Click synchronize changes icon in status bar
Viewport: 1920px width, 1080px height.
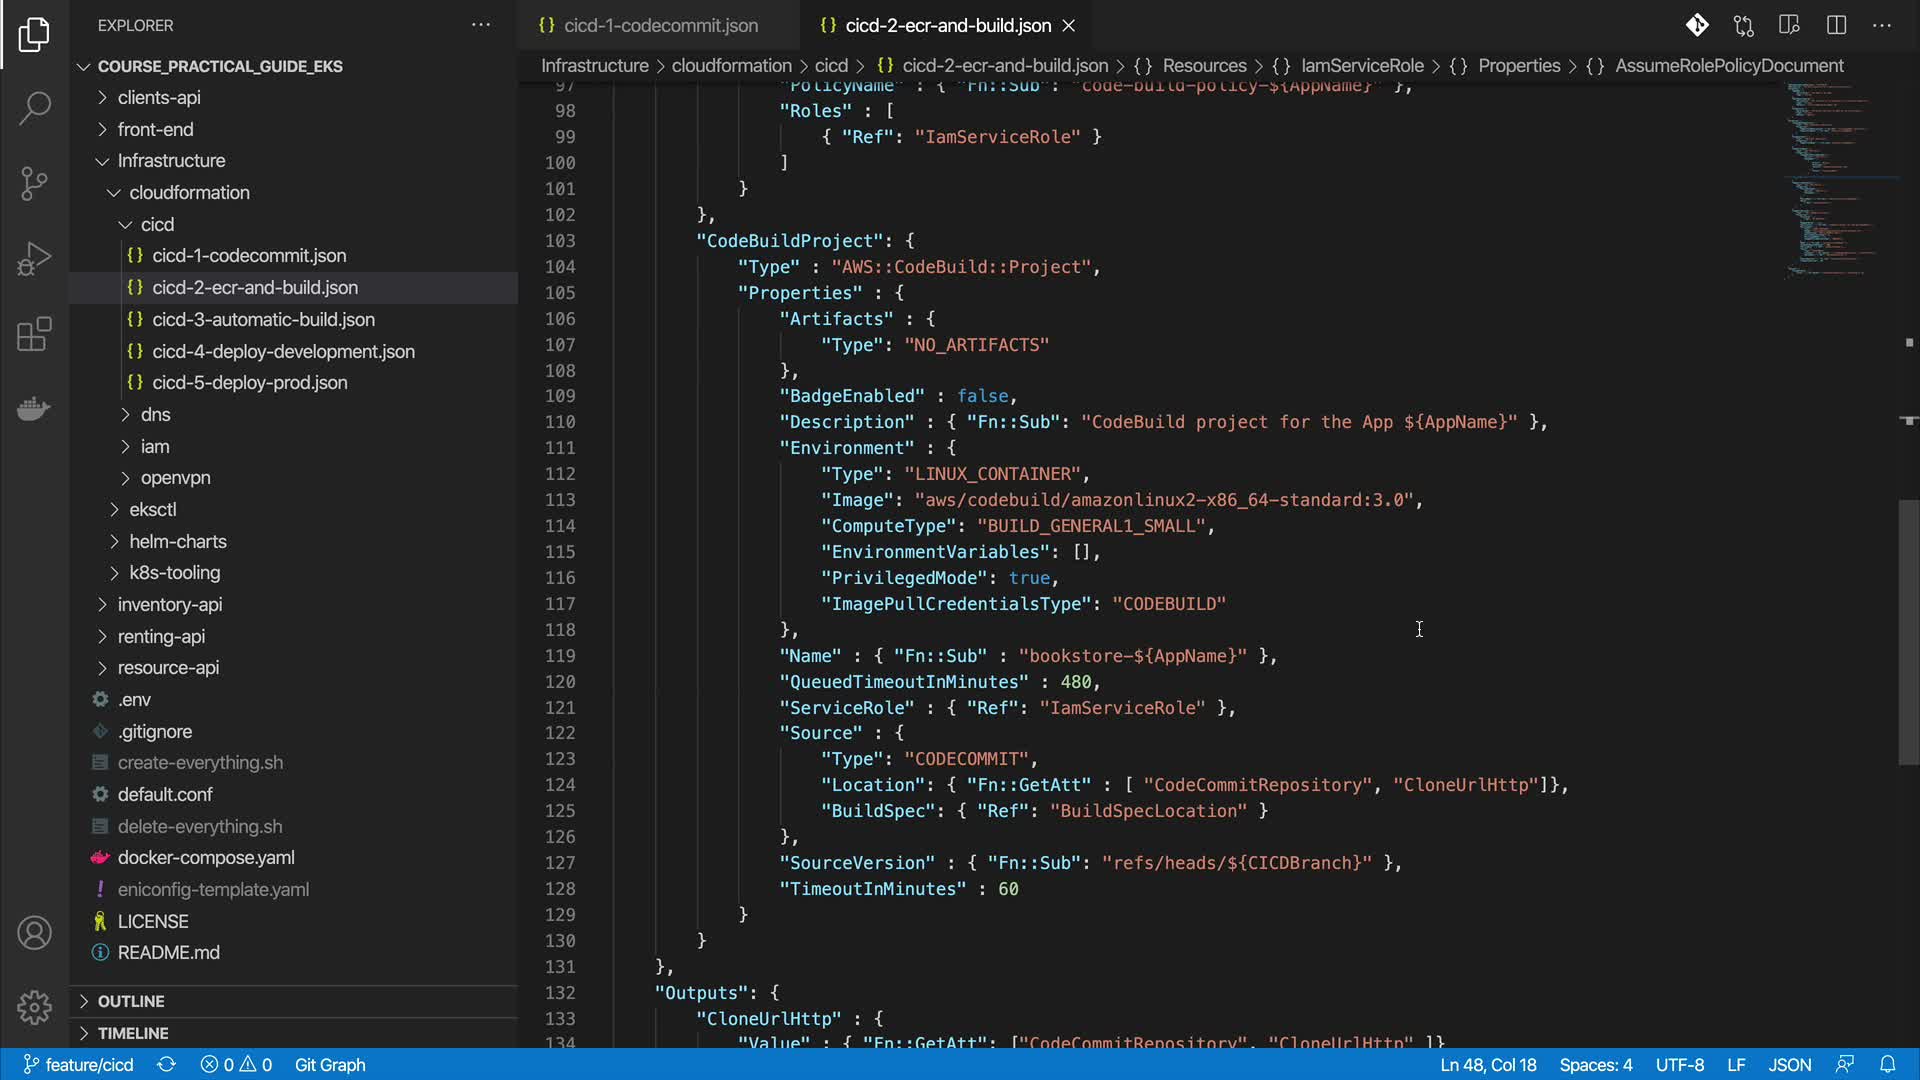point(166,1065)
